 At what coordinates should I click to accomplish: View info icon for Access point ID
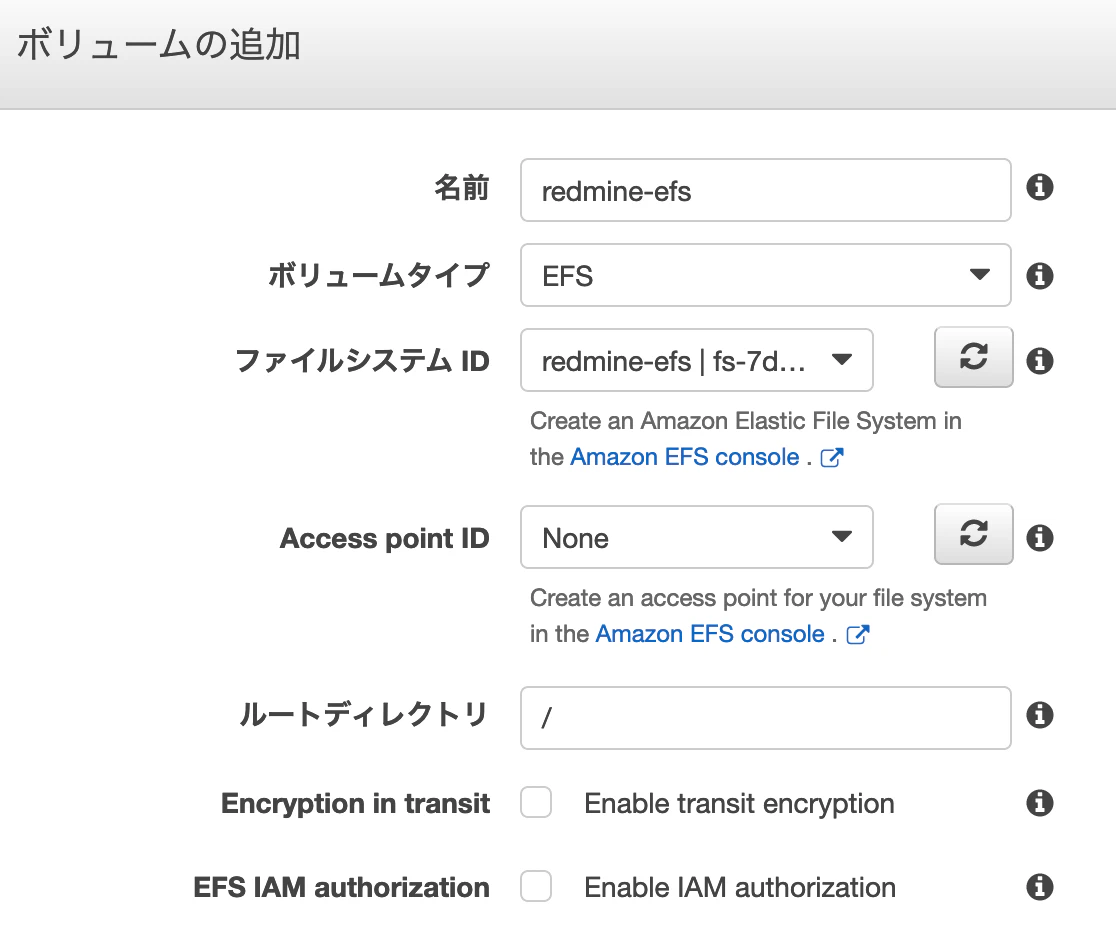tap(1039, 537)
